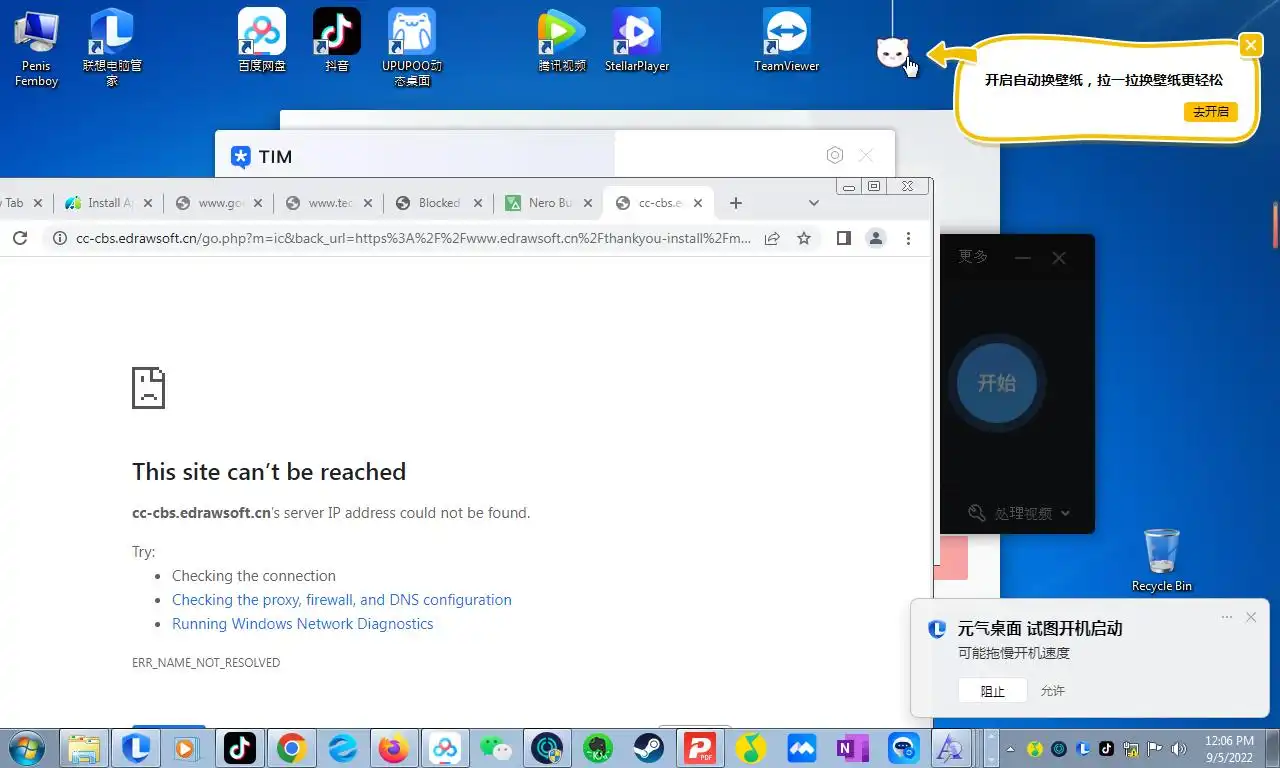Open more options on startup notification

(x=1227, y=617)
